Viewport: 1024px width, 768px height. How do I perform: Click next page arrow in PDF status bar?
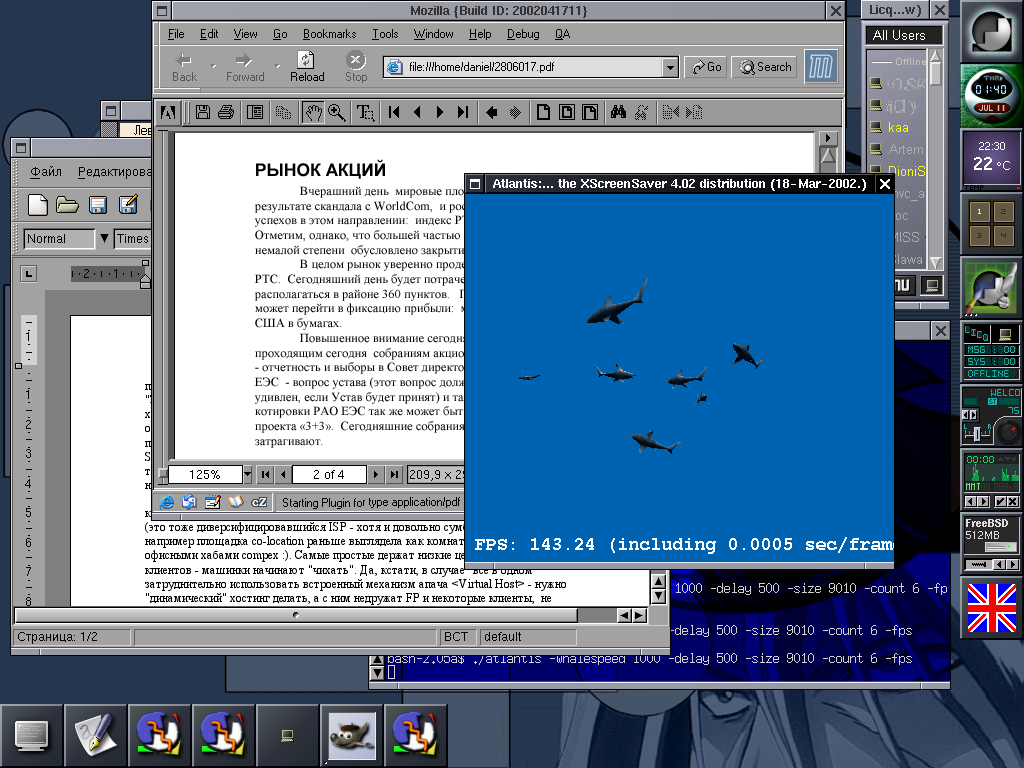tap(376, 474)
